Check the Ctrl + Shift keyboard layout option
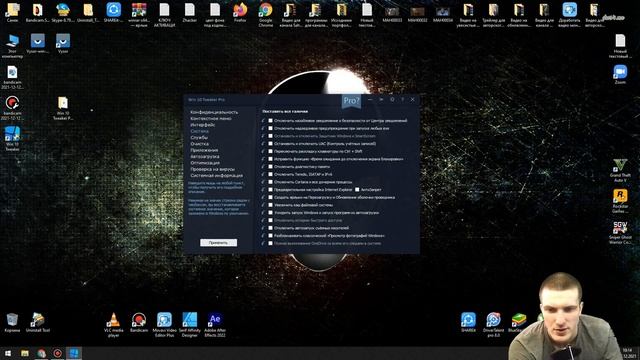 [270, 151]
